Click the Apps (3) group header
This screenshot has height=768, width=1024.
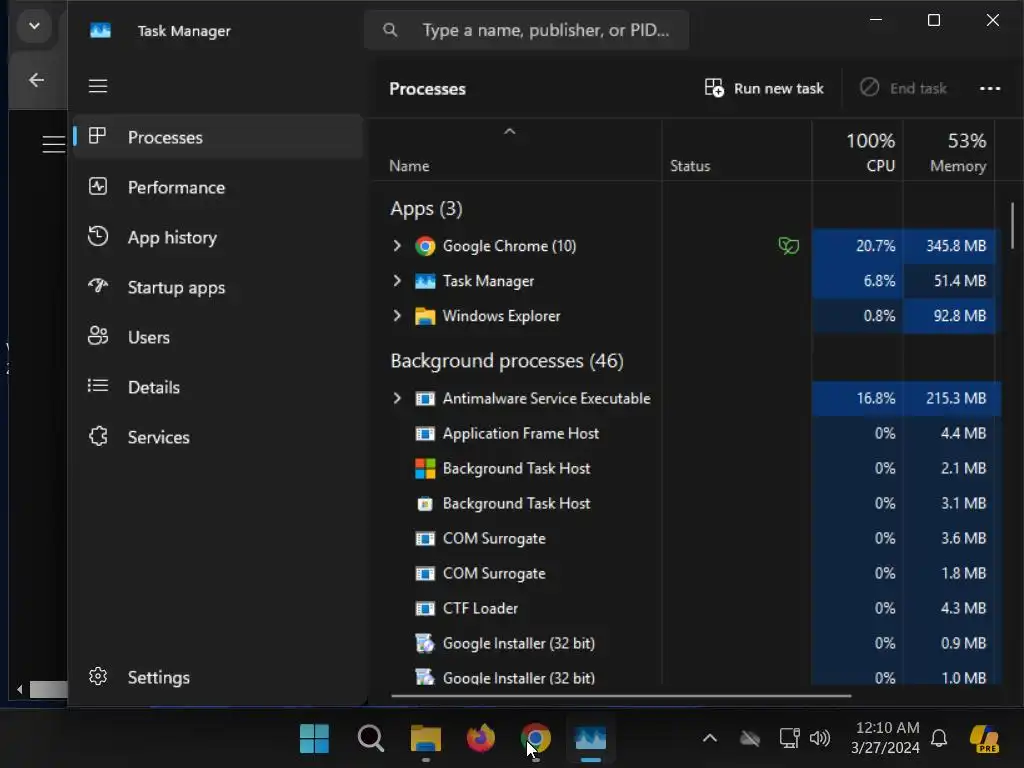[426, 208]
